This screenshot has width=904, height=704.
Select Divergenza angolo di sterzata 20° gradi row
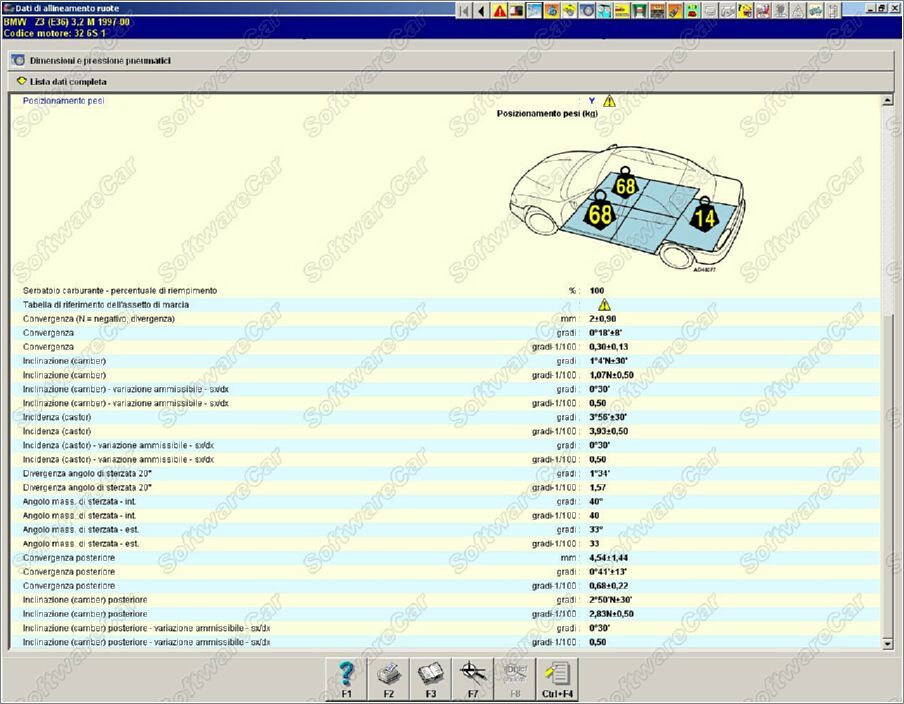445,473
